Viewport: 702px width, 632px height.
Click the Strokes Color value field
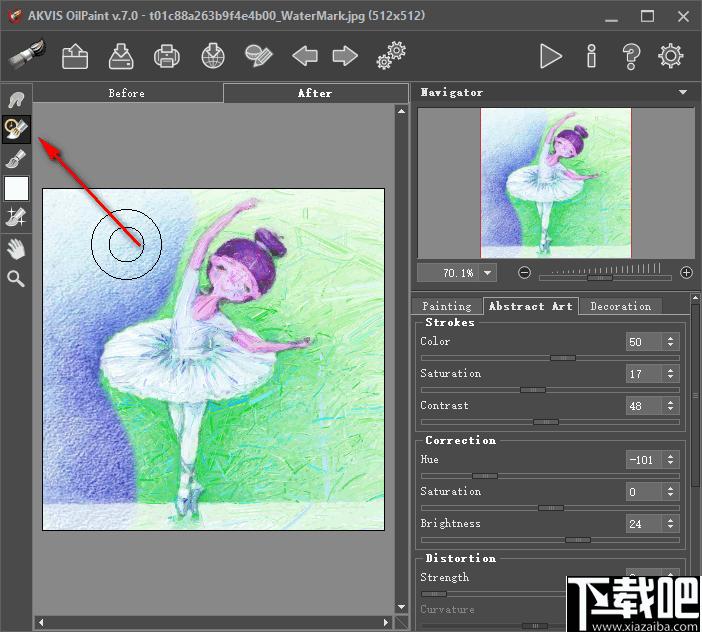click(x=643, y=342)
